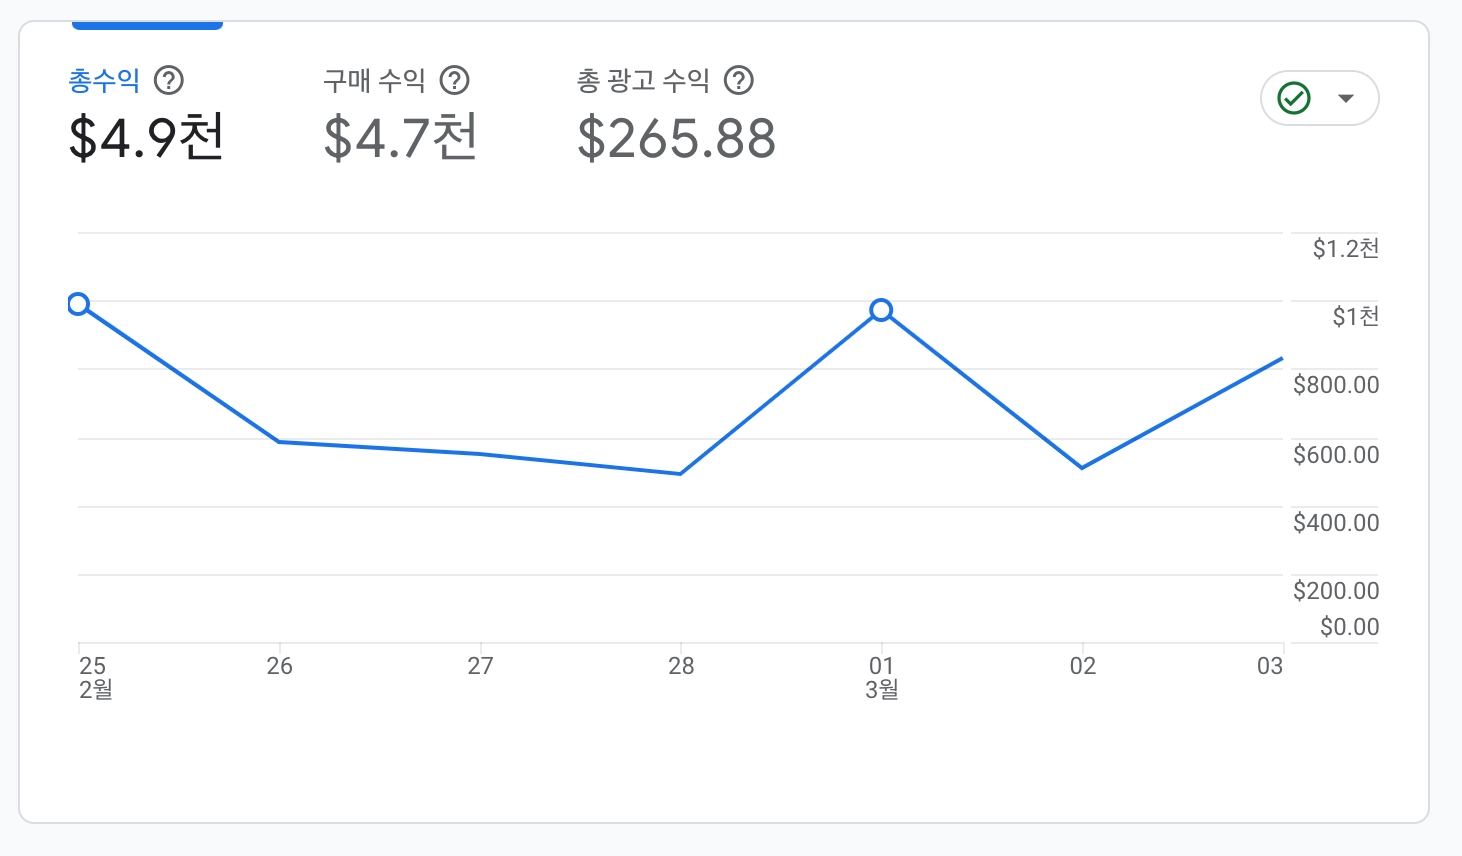Click the circled data point at 3월 01
Screen dimensions: 1462x856
coord(881,310)
